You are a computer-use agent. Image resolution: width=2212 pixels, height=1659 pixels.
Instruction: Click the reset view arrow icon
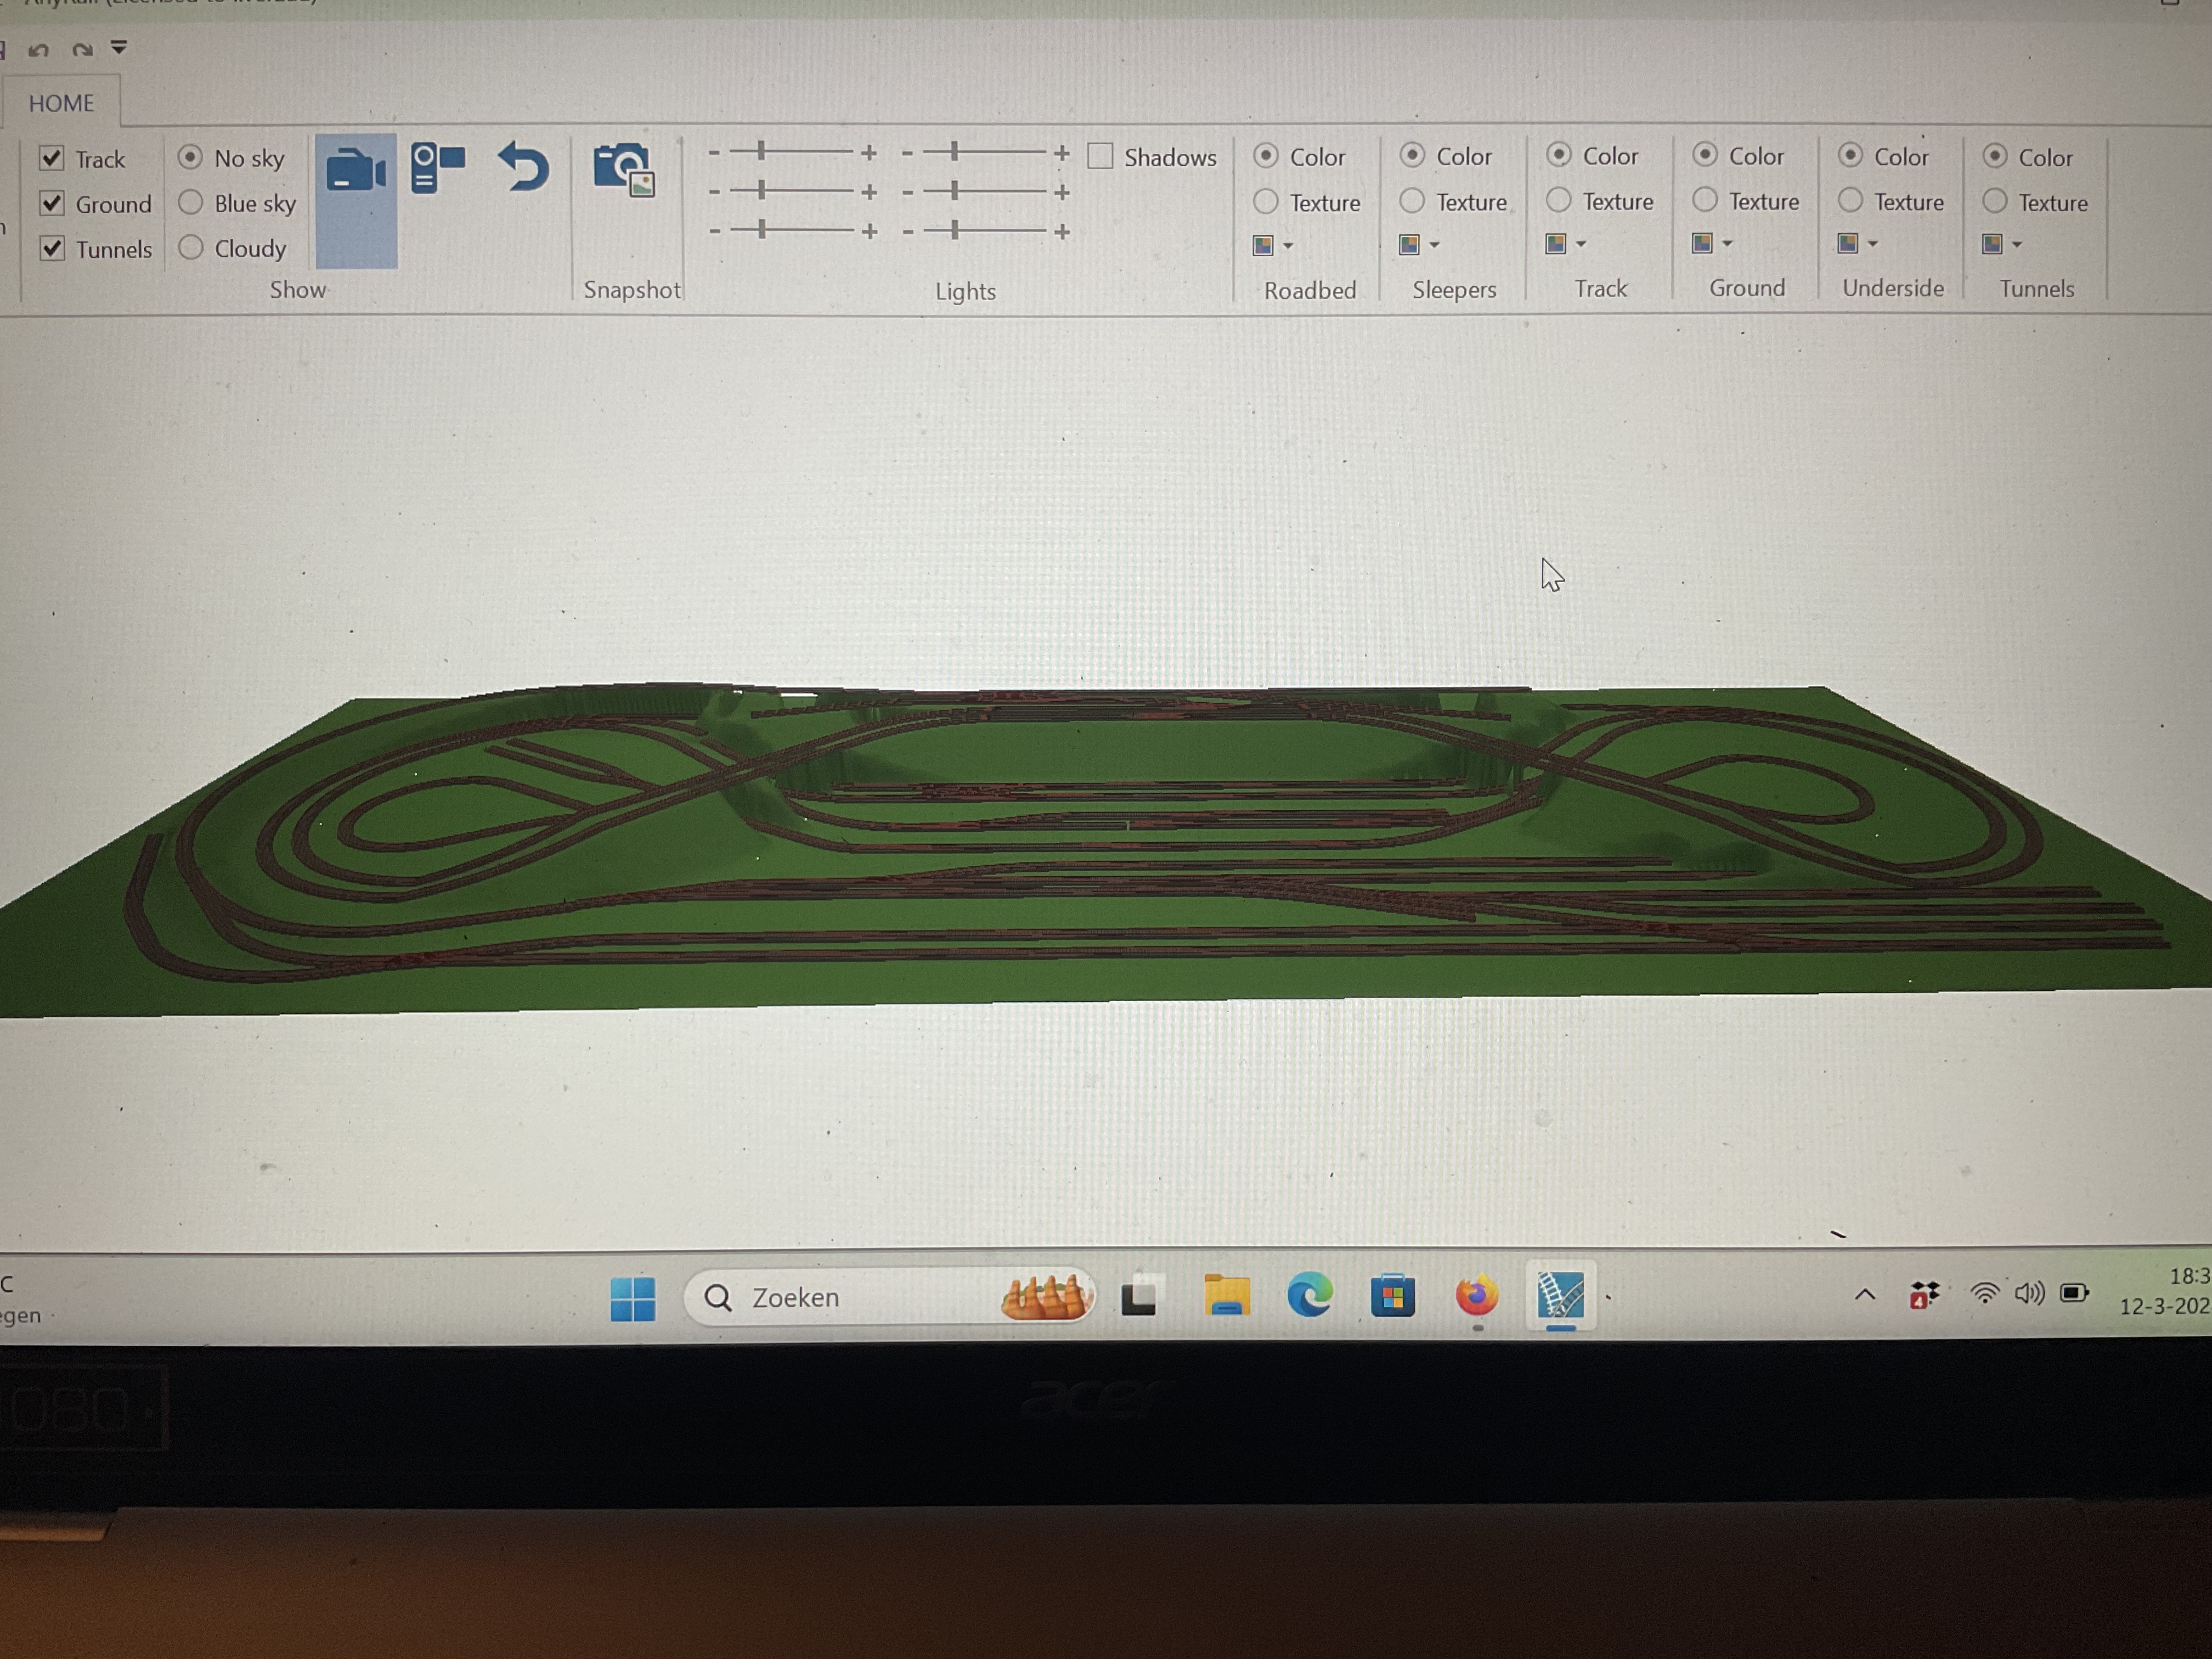524,166
